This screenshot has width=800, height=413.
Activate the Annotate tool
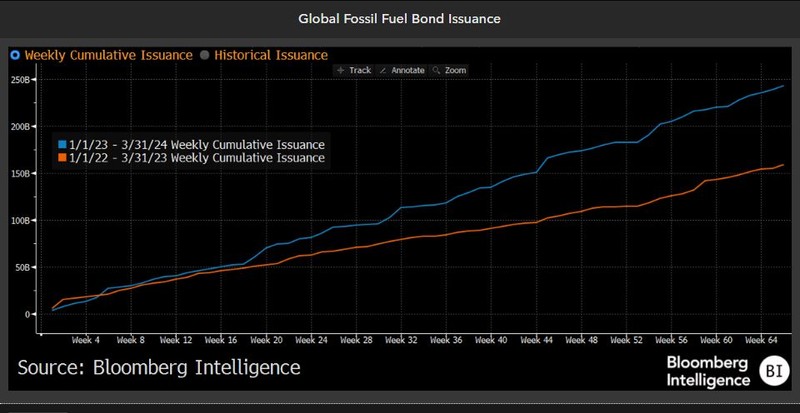point(403,70)
